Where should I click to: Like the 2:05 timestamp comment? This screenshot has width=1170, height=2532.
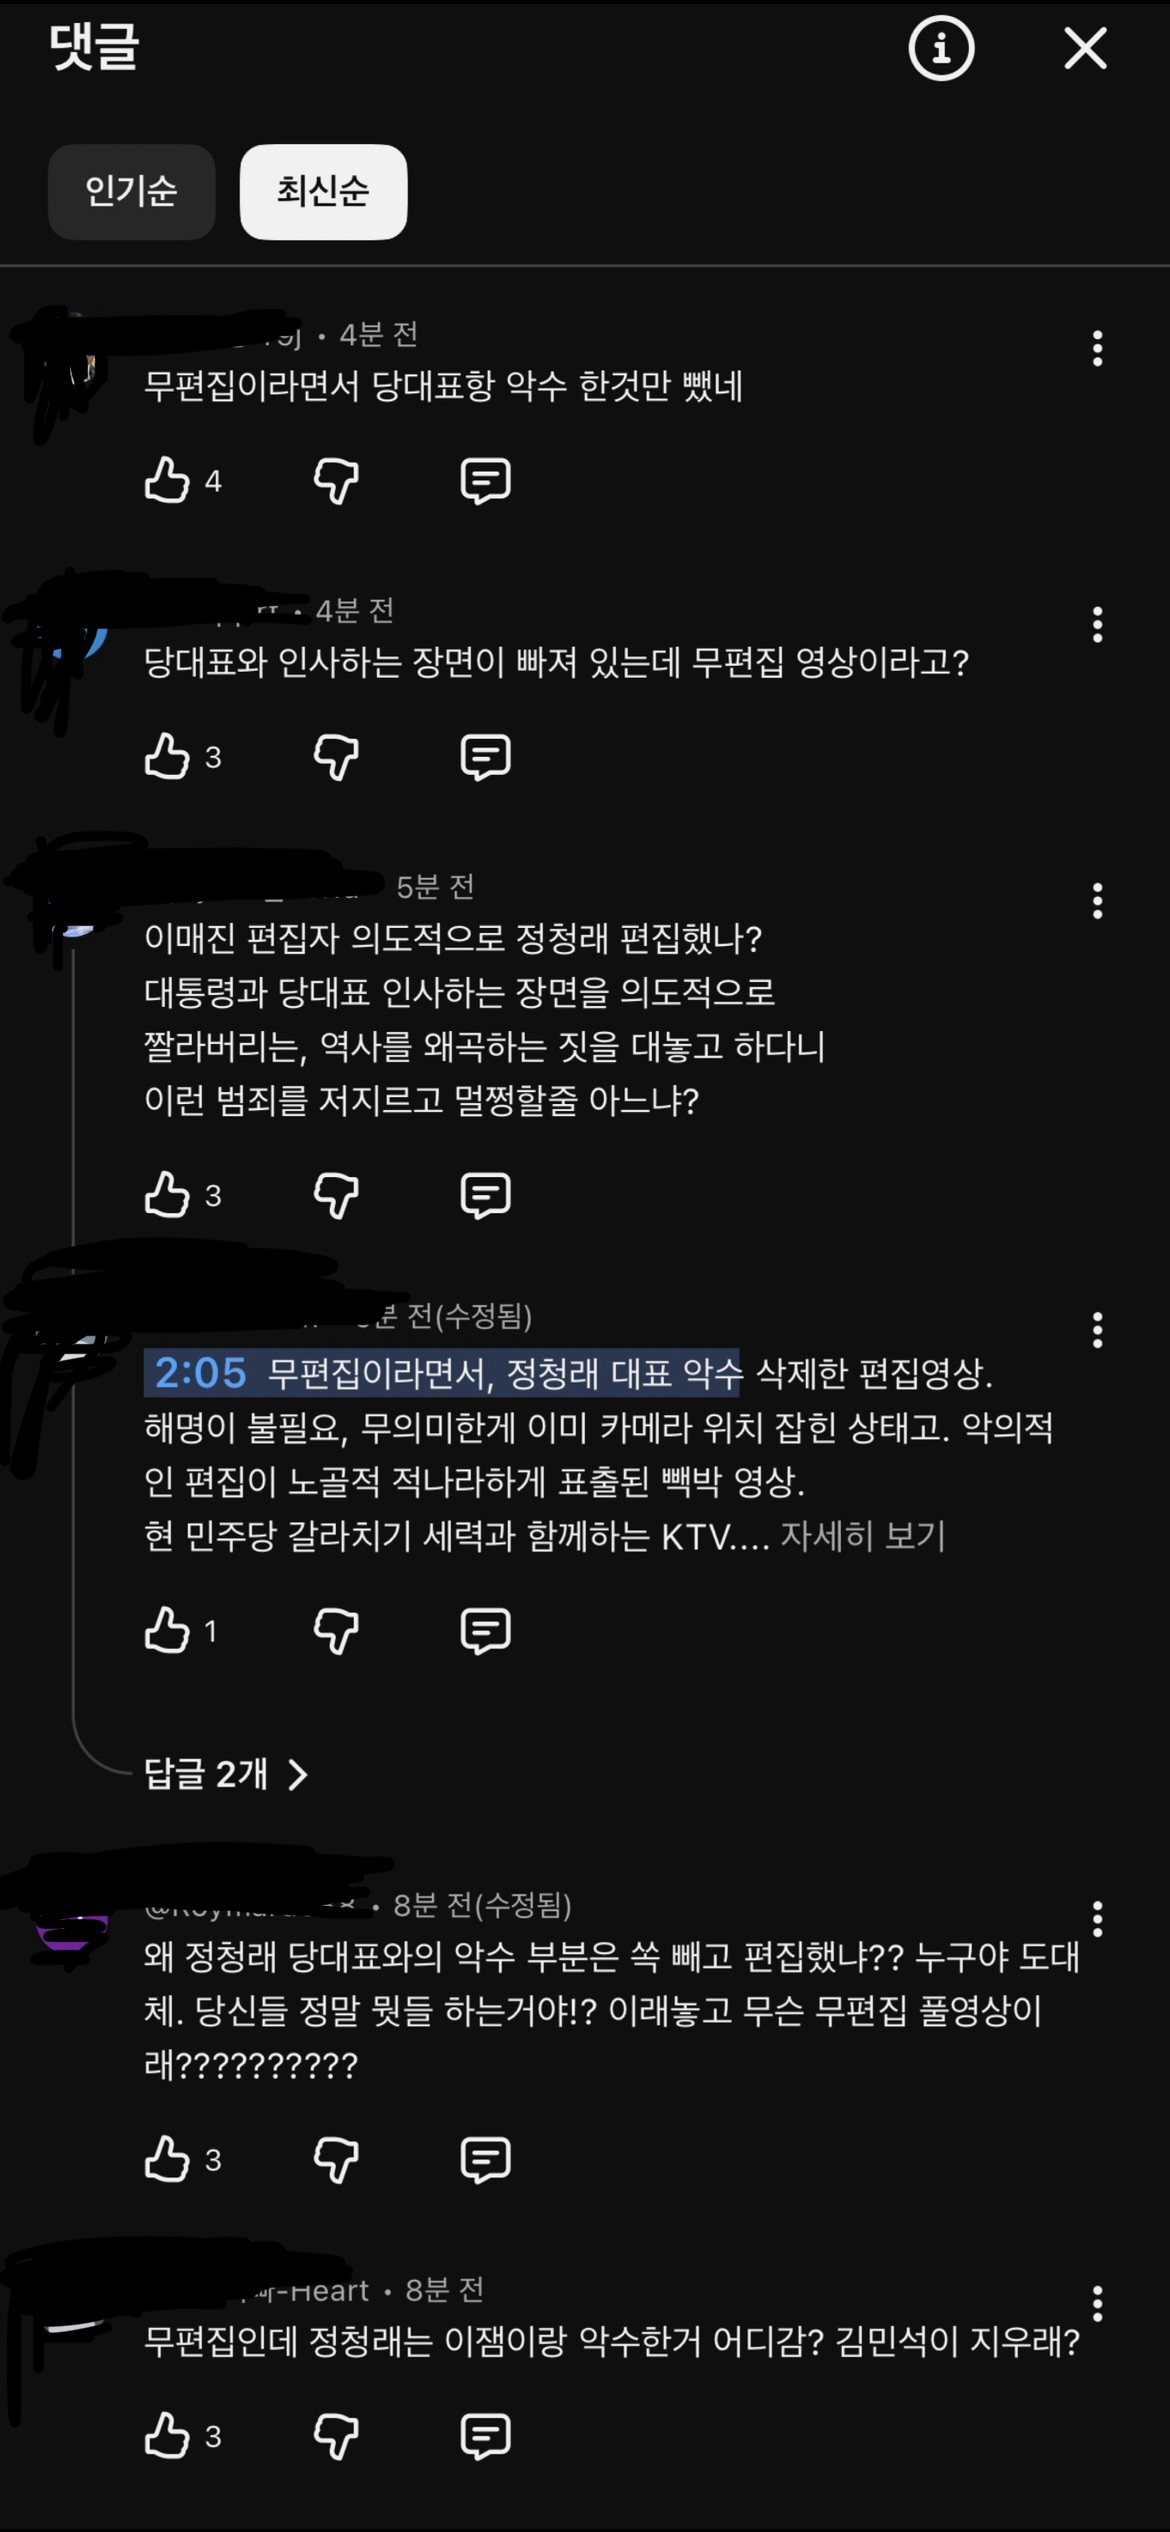point(167,1631)
